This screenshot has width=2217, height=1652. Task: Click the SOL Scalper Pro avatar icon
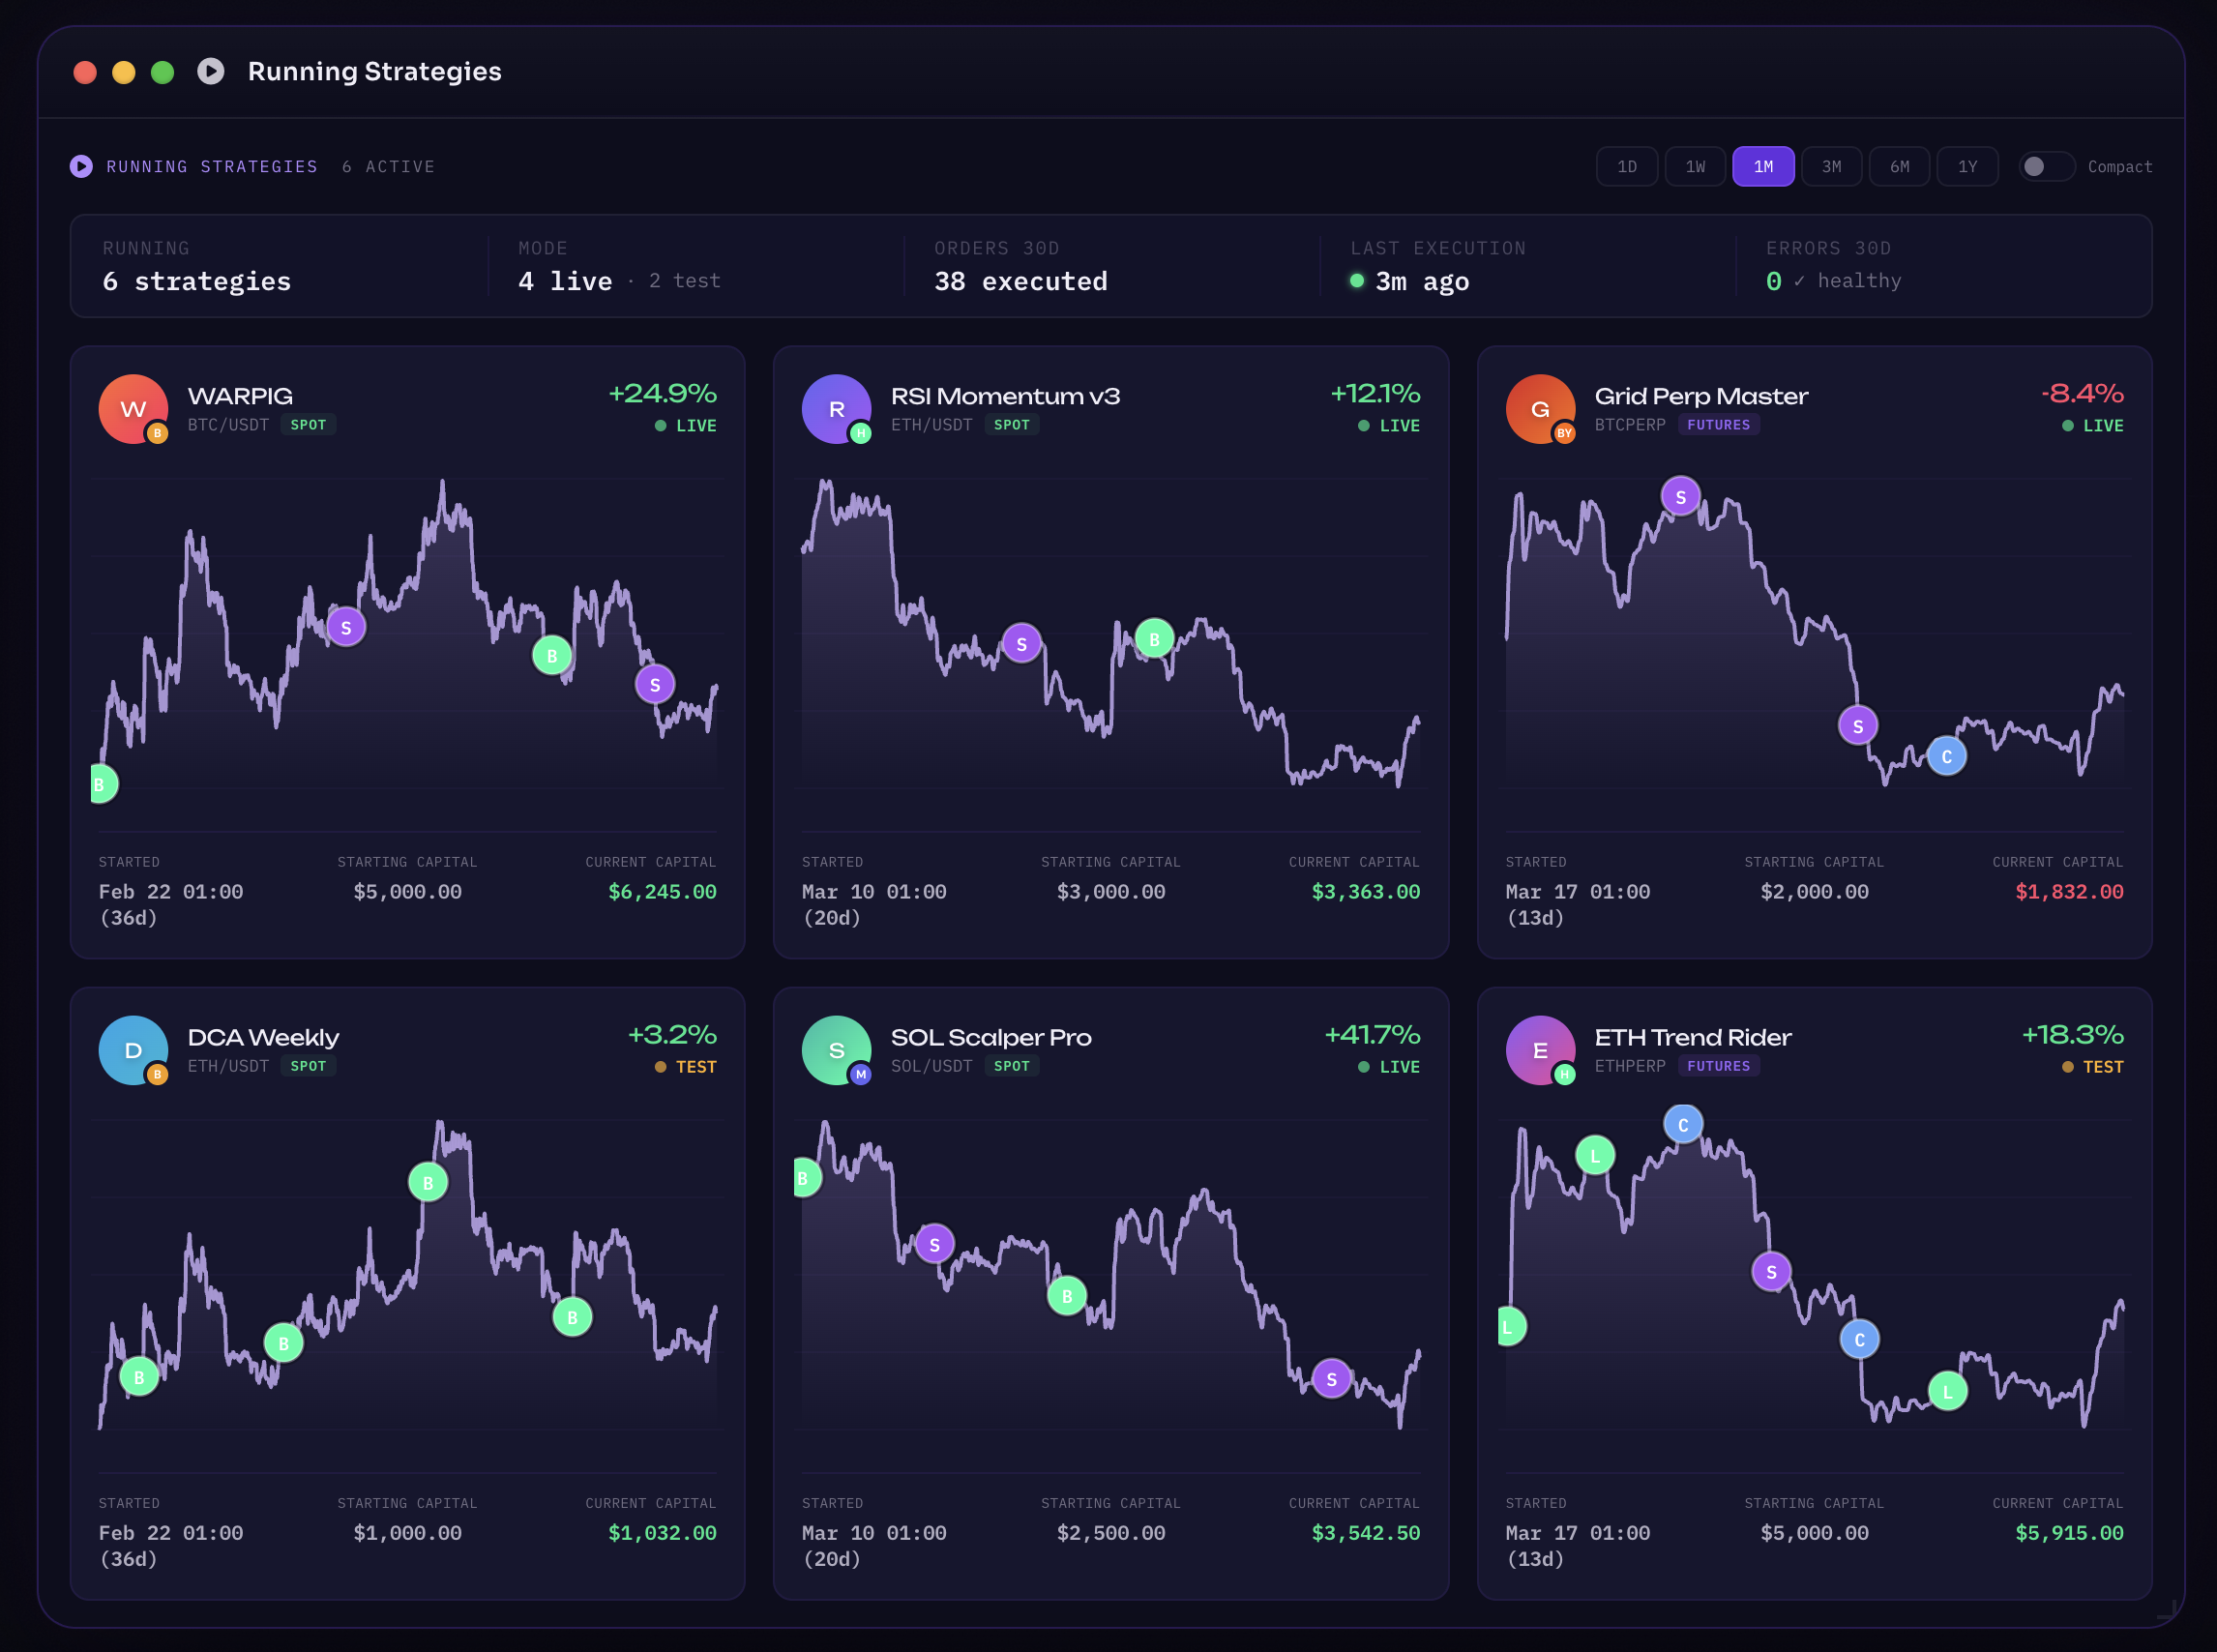pyautogui.click(x=836, y=1050)
